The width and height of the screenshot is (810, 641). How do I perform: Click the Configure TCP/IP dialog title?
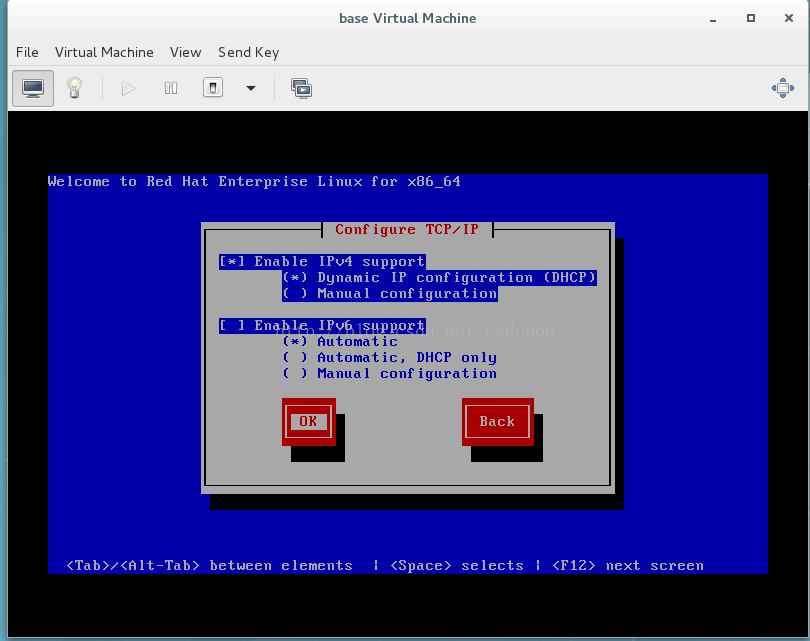pos(407,229)
